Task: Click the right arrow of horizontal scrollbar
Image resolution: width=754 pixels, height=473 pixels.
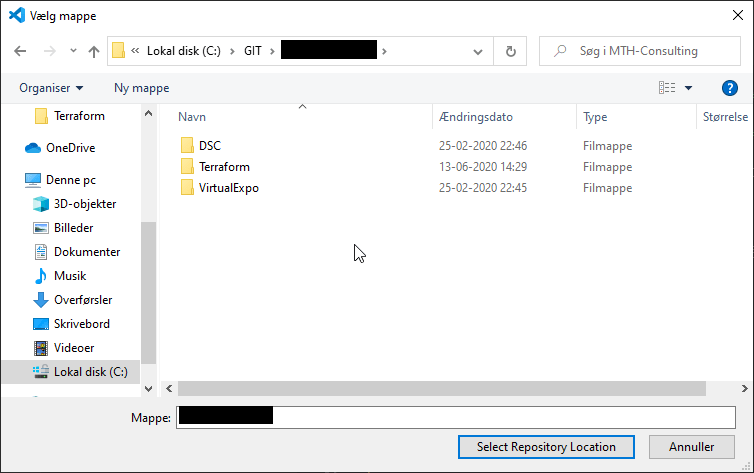Action: click(744, 388)
